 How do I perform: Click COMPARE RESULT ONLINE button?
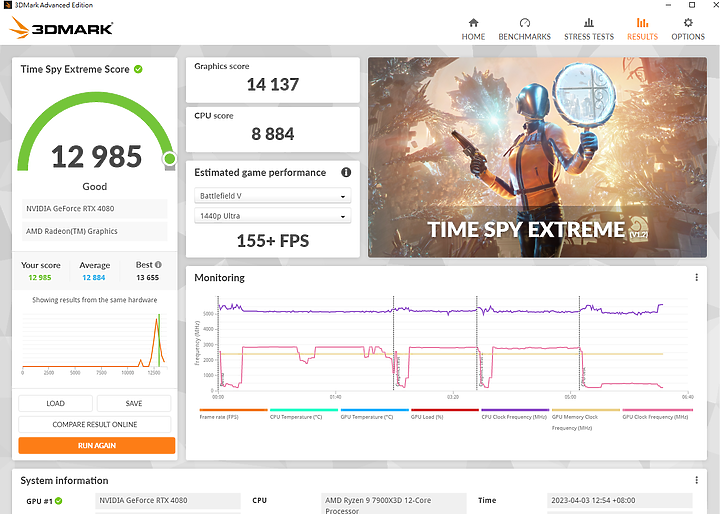pyautogui.click(x=95, y=424)
